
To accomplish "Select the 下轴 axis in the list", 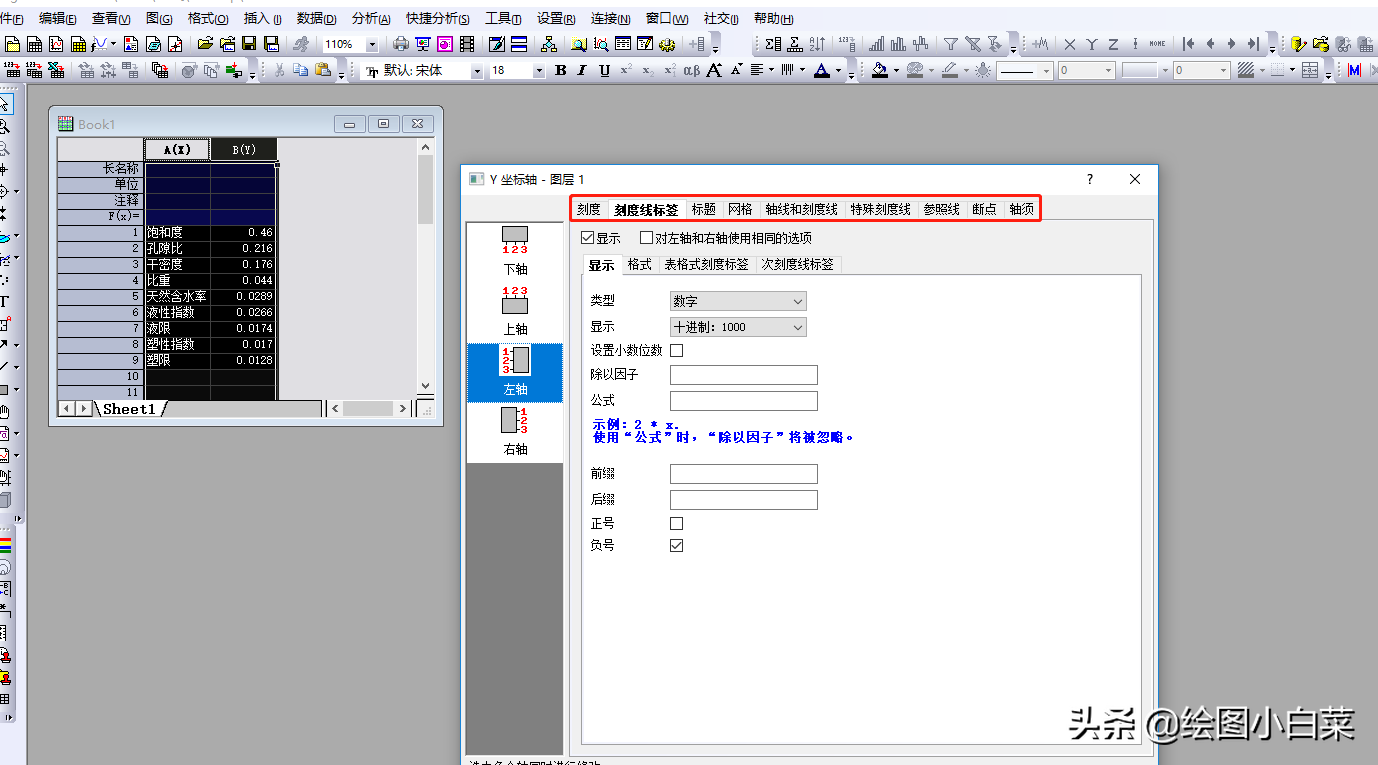I will tap(515, 251).
